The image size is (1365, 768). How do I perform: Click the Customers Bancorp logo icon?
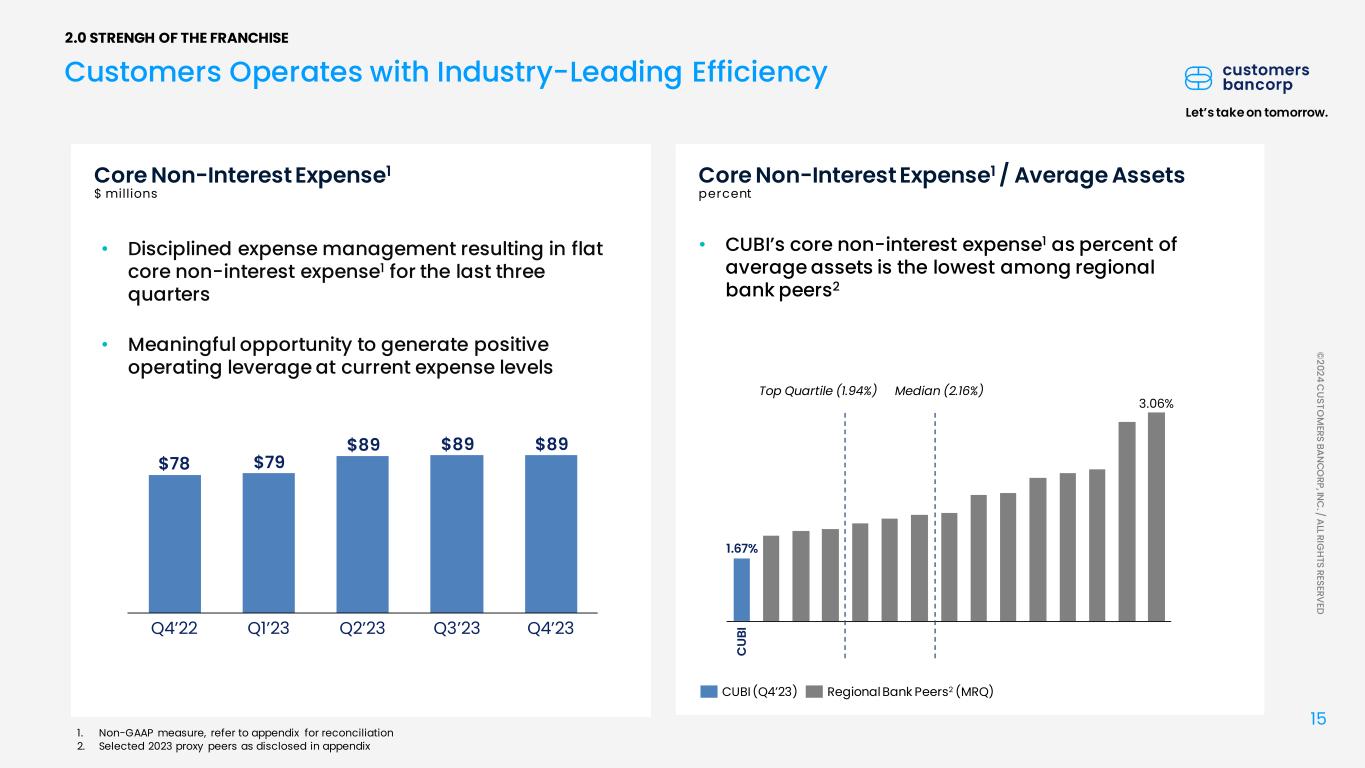point(1199,78)
